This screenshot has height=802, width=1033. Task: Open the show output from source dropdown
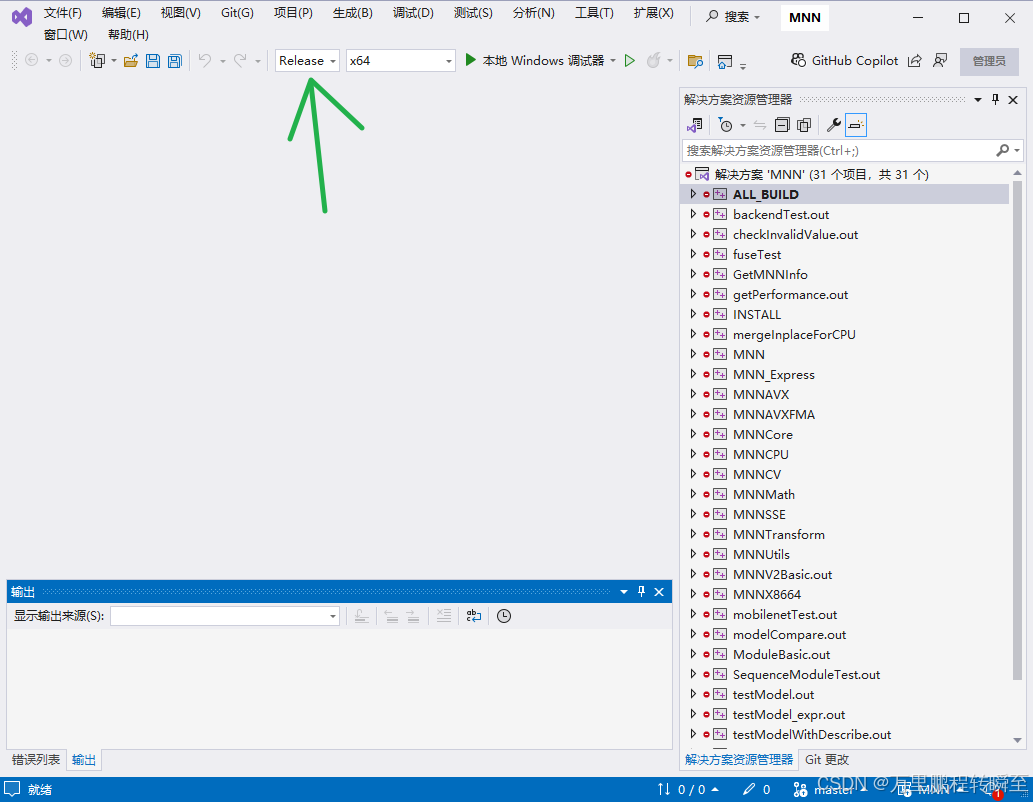[225, 616]
